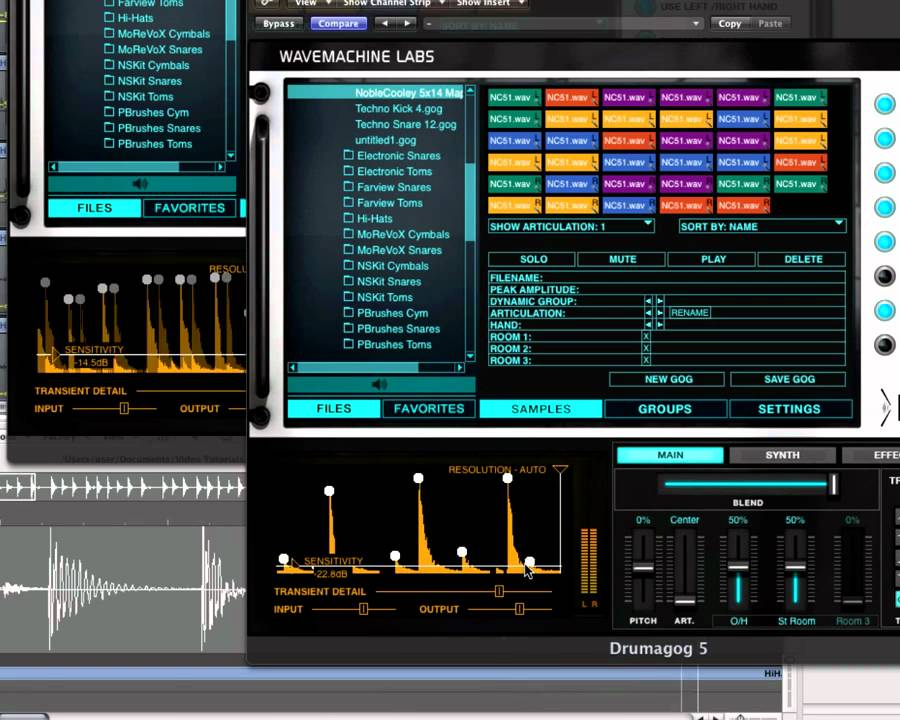
Task: Toggle the second cyan LED button on right side
Action: pos(885,138)
